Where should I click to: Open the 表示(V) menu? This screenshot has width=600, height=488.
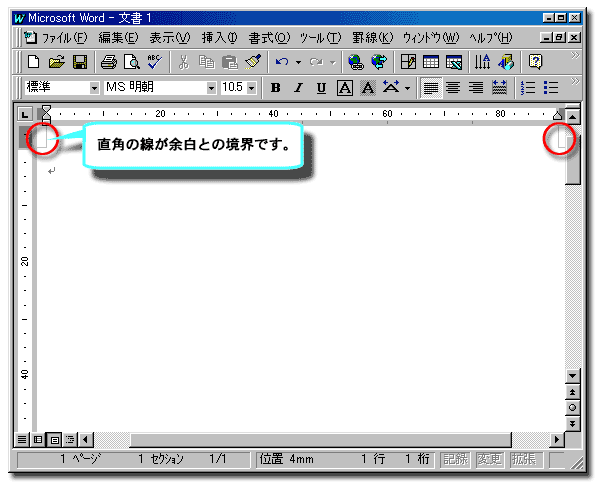coord(170,38)
